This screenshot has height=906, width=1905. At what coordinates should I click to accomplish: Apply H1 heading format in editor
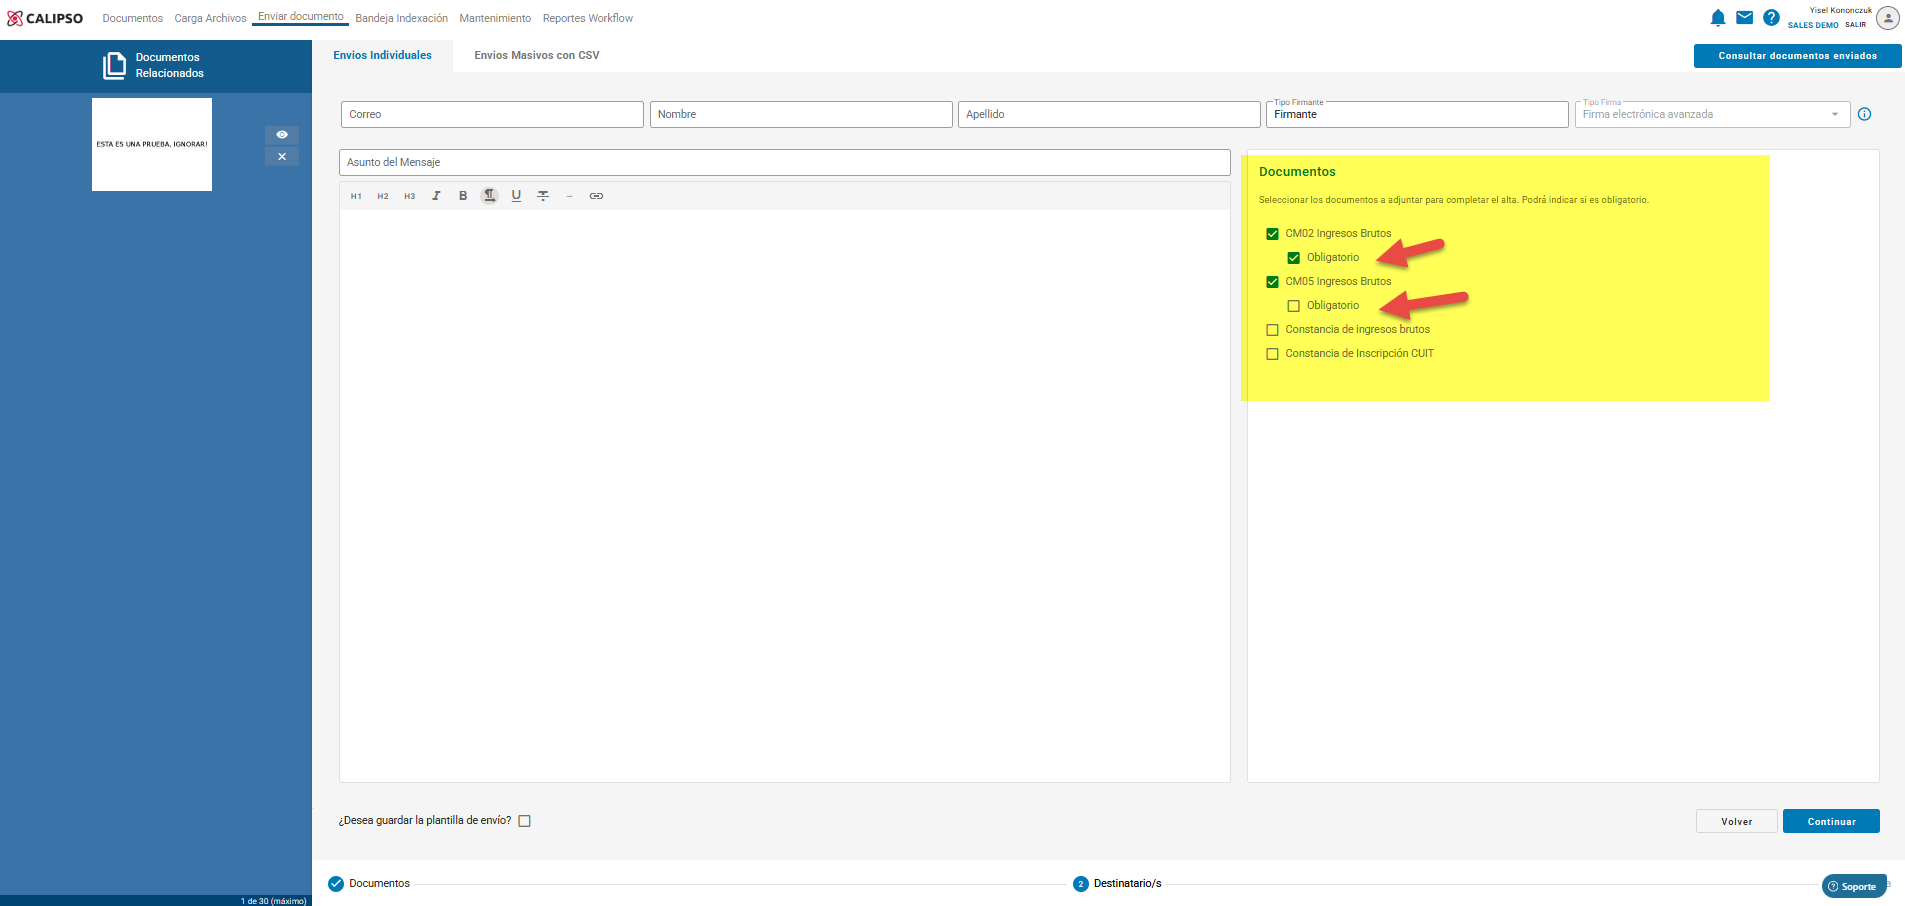[x=356, y=196]
